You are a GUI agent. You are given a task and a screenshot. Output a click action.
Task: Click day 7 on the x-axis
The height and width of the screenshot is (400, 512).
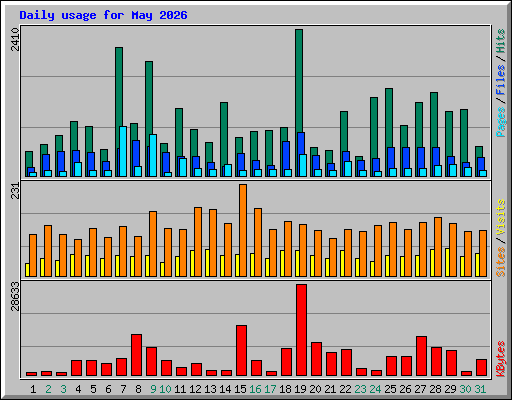pyautogui.click(x=123, y=389)
